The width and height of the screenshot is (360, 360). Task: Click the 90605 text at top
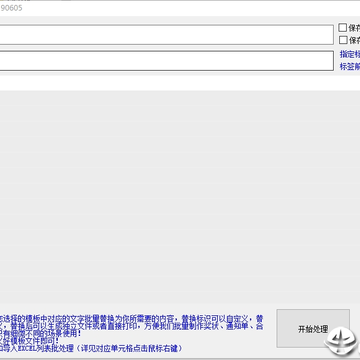click(x=11, y=8)
